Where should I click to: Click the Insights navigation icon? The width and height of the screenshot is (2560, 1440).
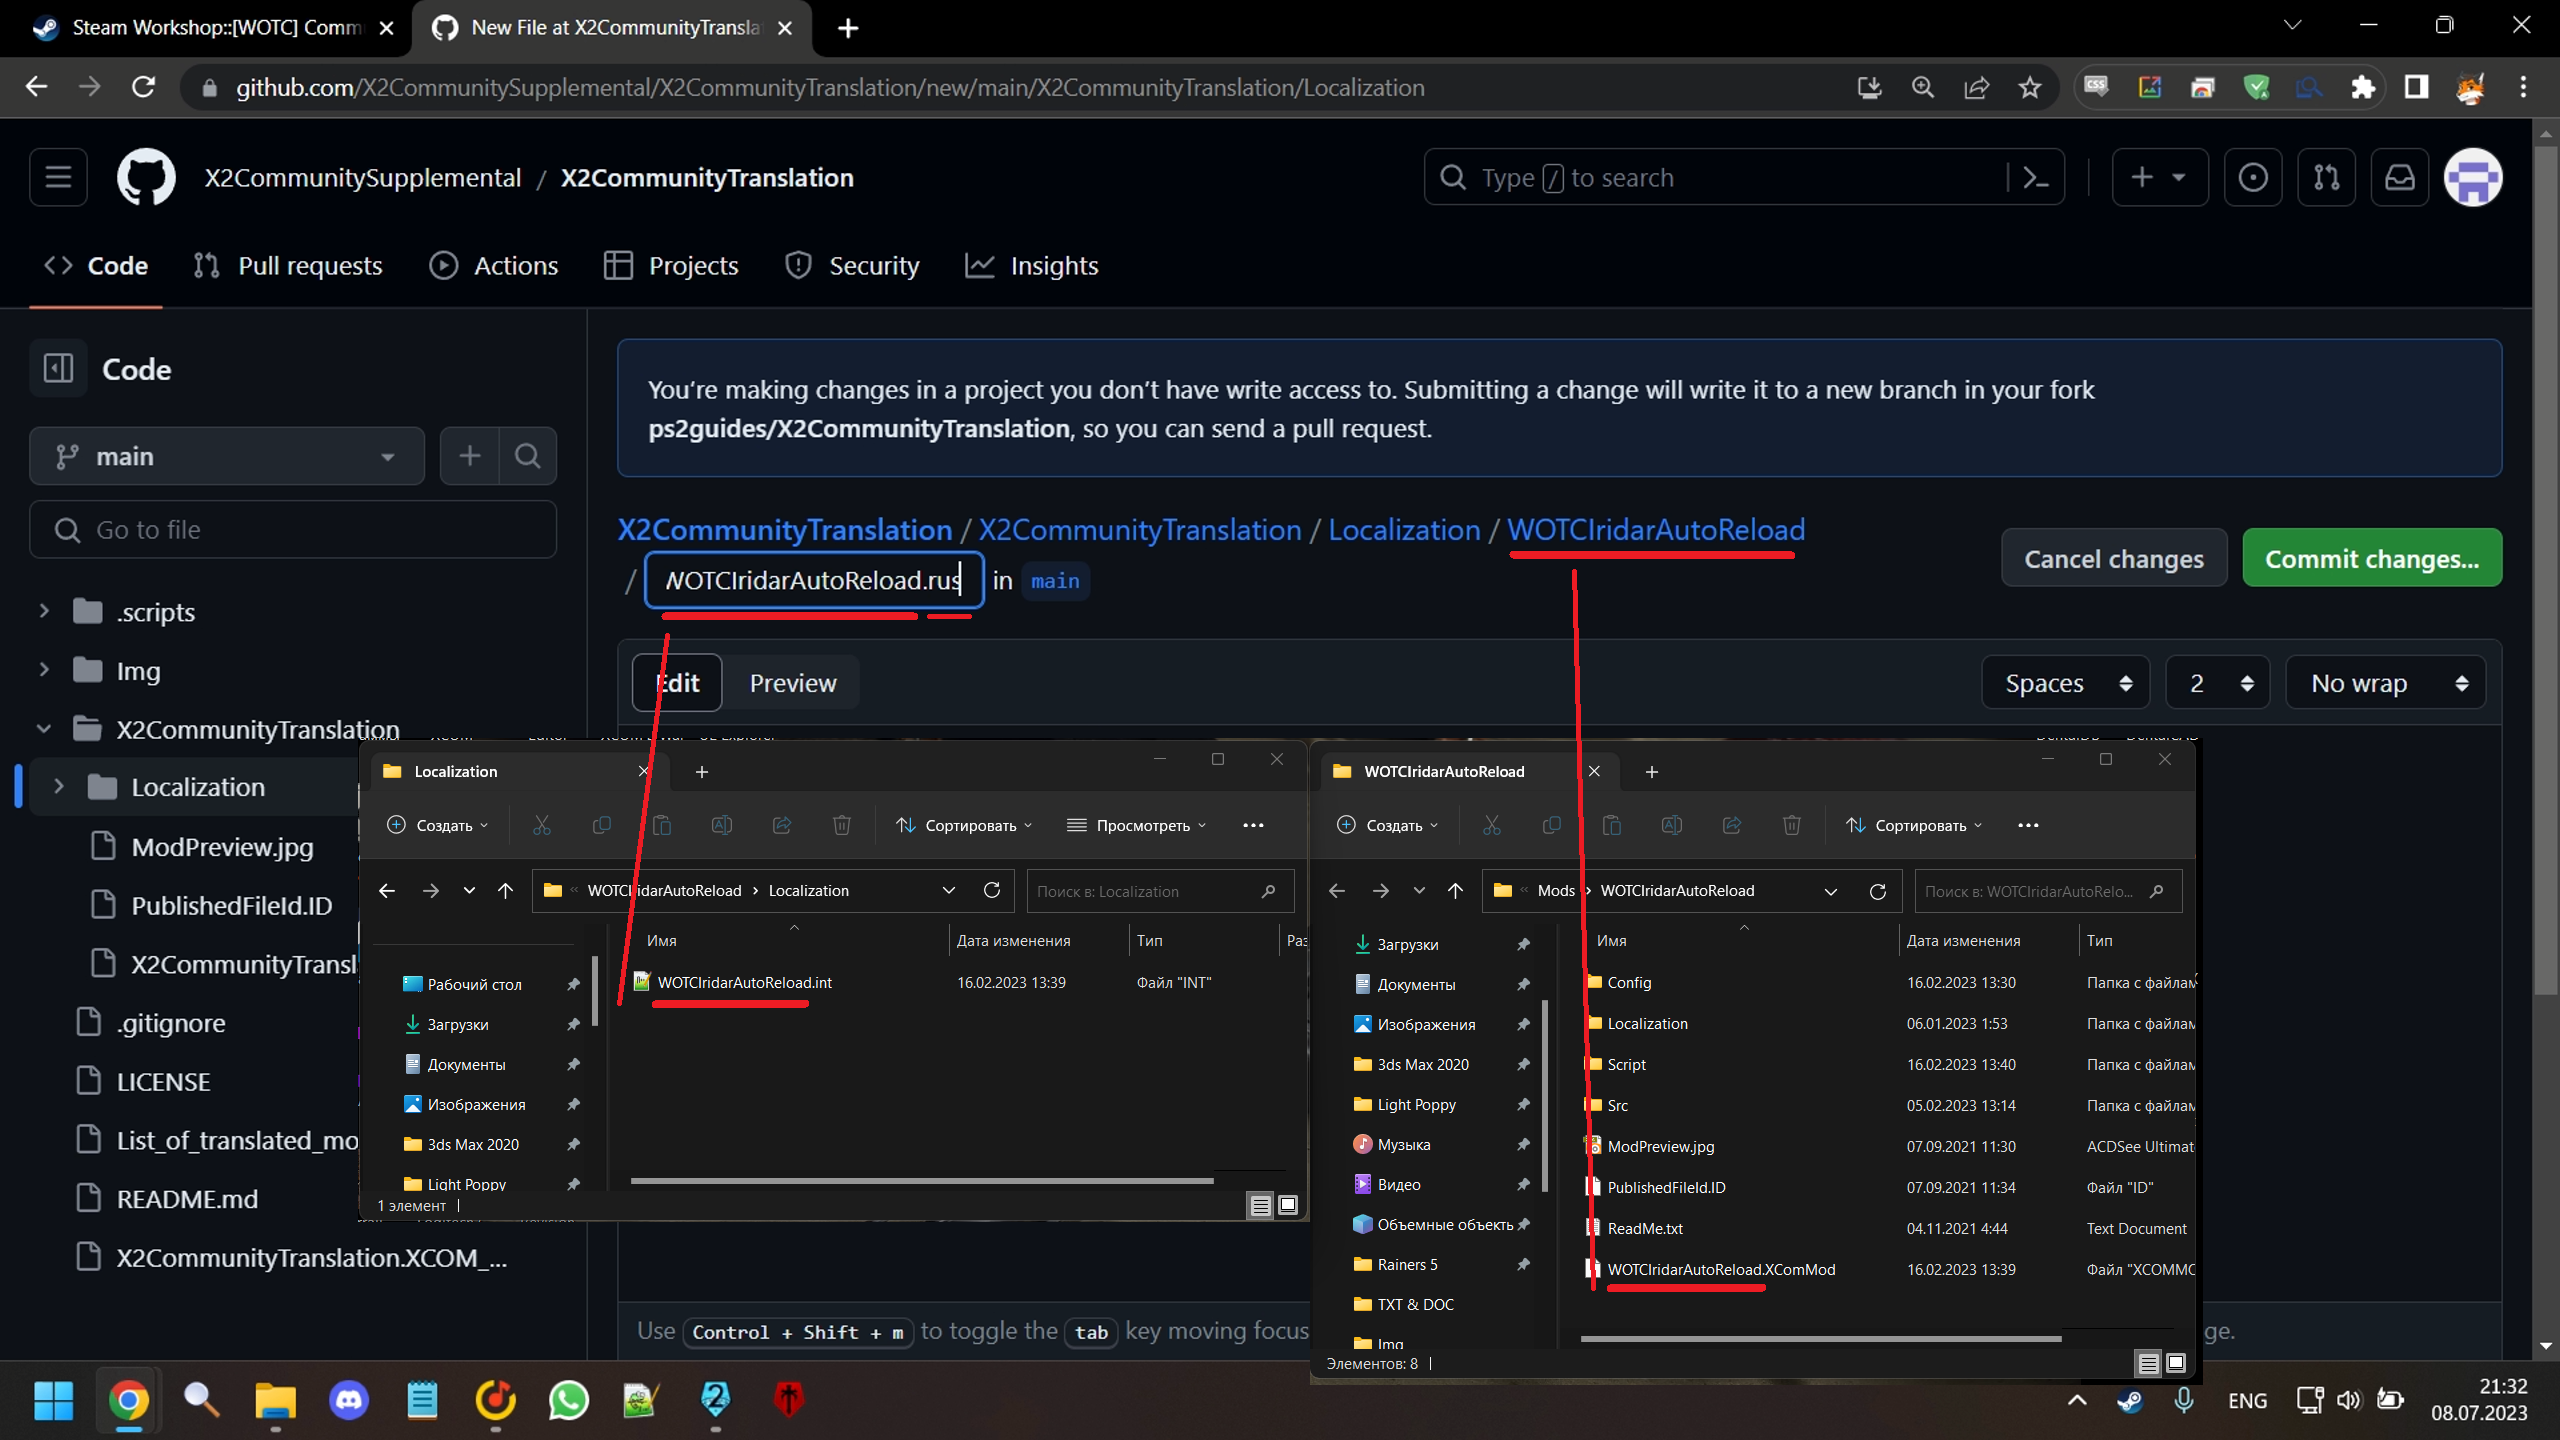click(979, 265)
